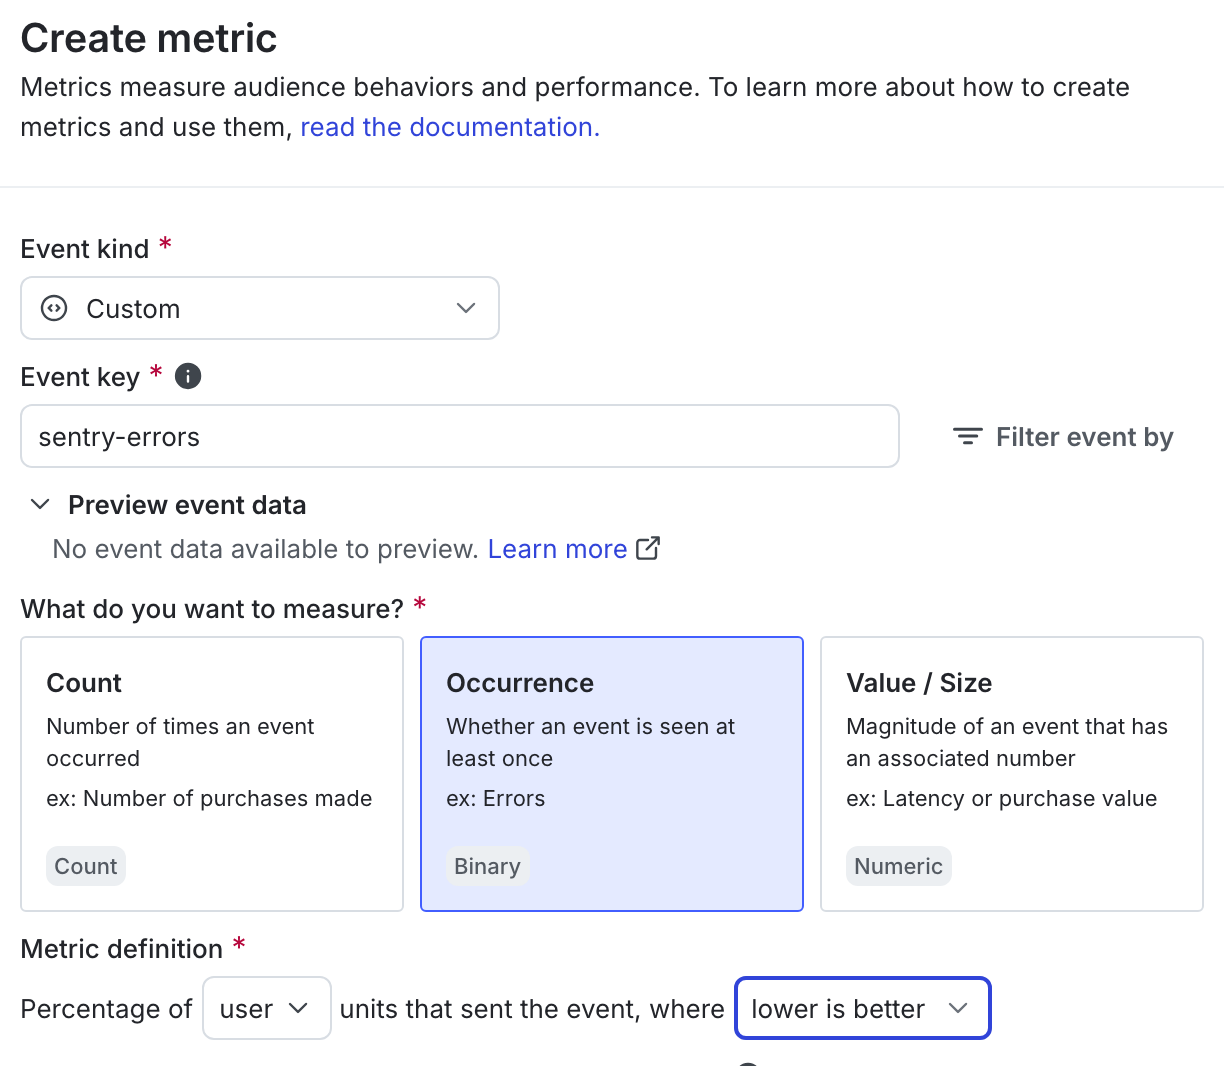
Task: Expand the disclosure arrow beside Preview event data
Action: [40, 504]
